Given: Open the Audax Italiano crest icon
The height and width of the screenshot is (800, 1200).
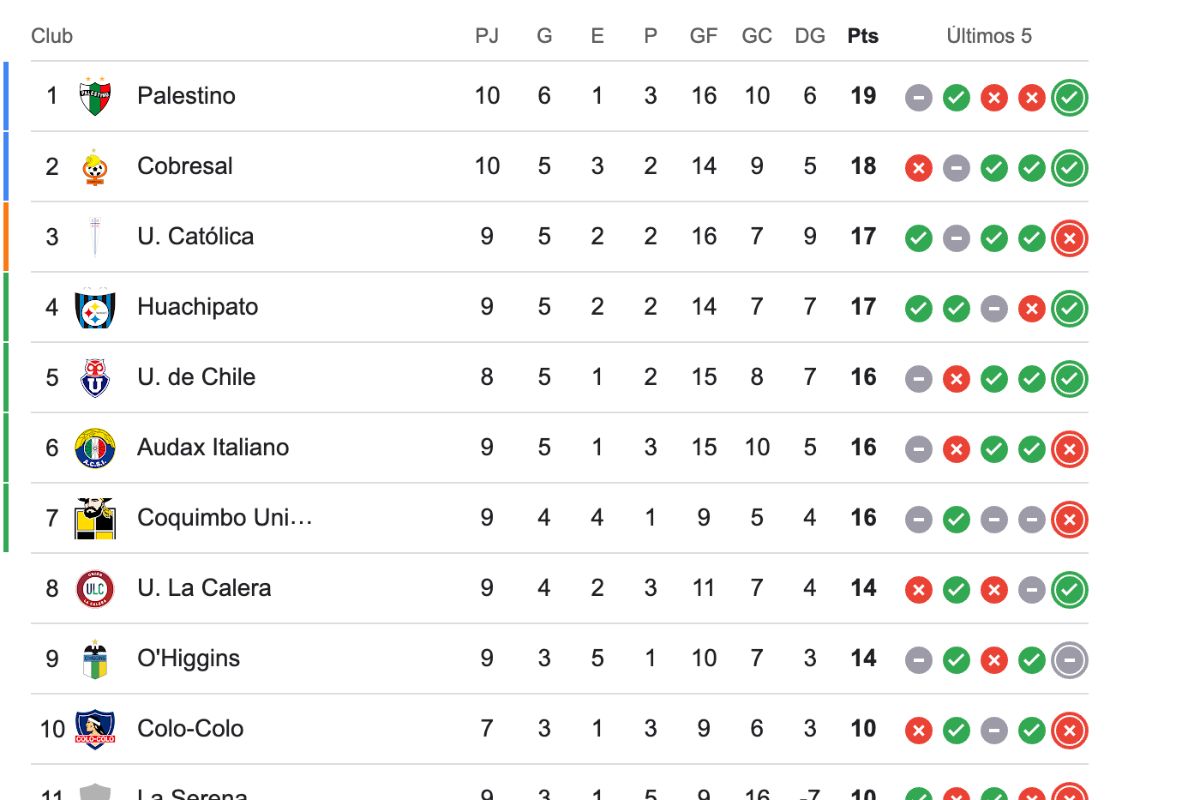Looking at the screenshot, I should pos(95,448).
